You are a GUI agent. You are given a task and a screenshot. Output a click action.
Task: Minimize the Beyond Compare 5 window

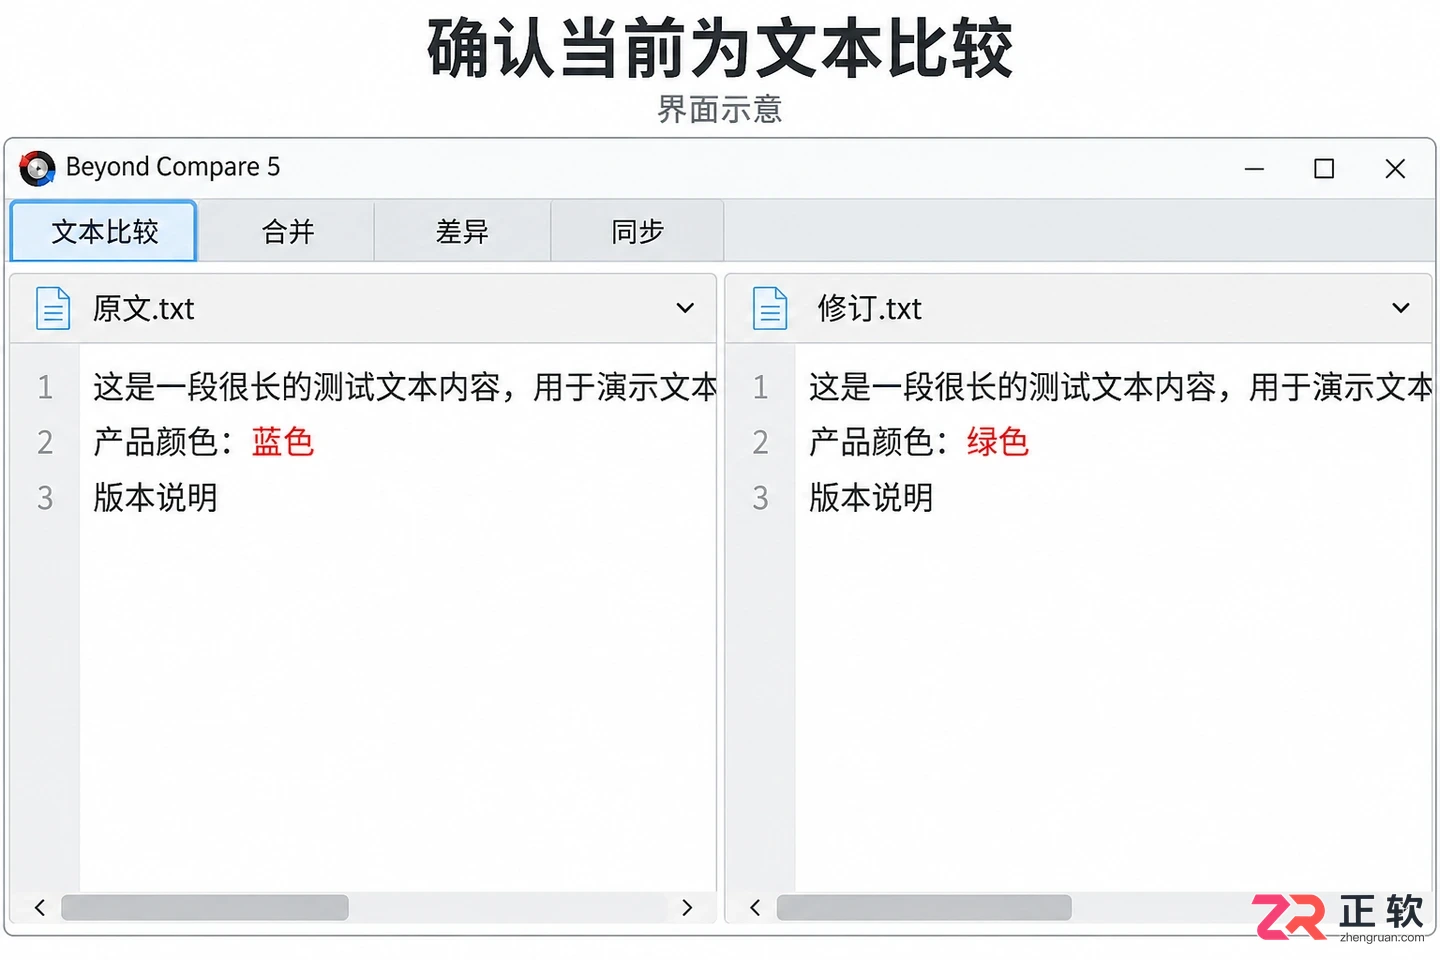click(1254, 169)
